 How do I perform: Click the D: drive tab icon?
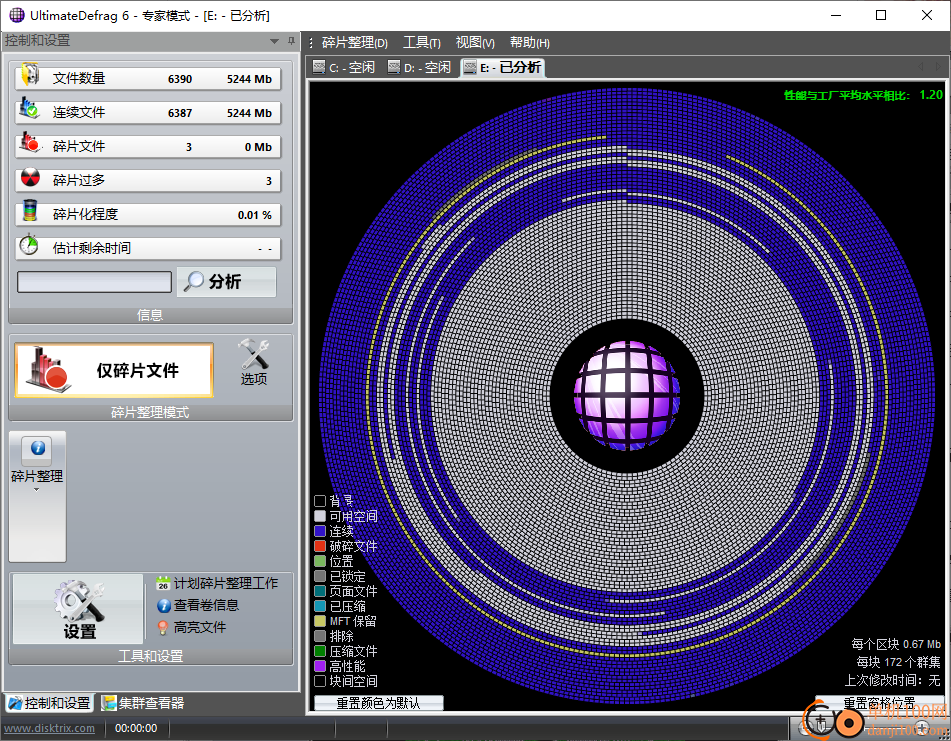[394, 67]
